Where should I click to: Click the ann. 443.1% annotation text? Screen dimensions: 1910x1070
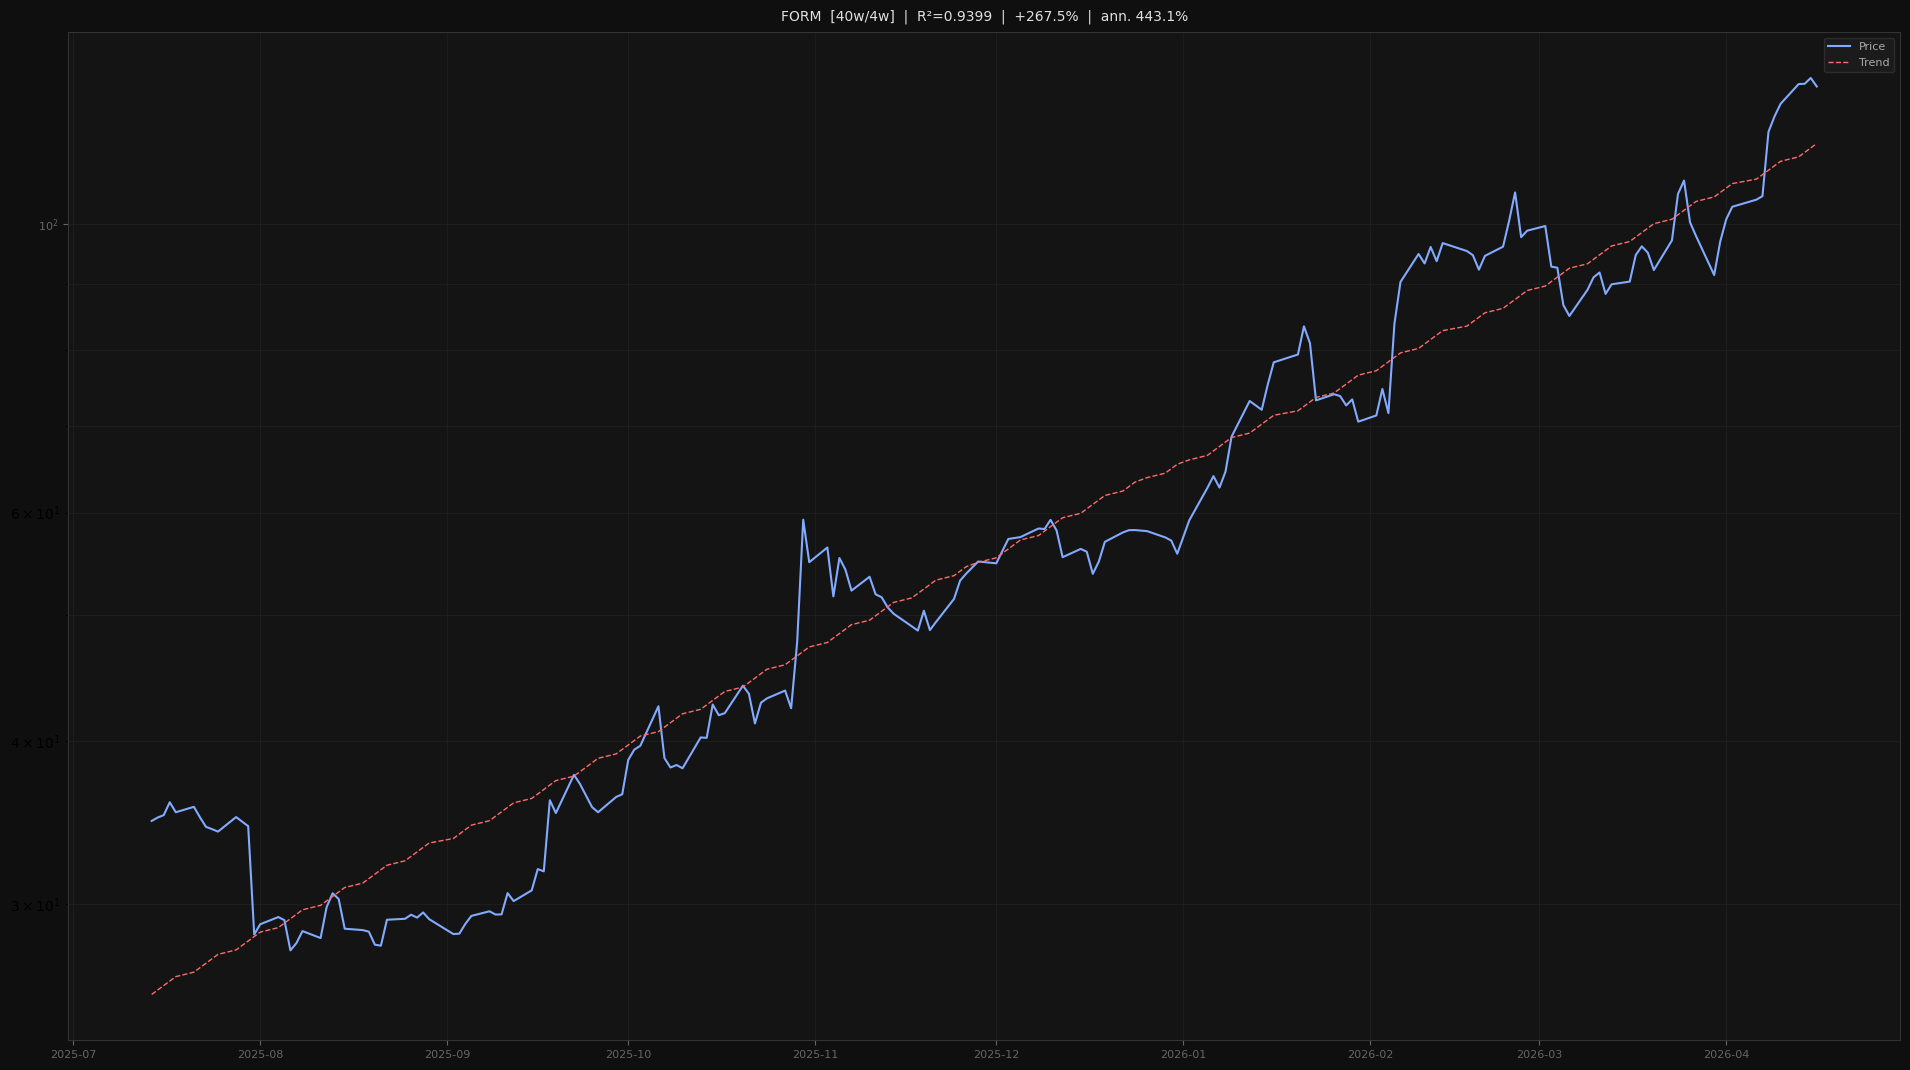(x=1143, y=16)
